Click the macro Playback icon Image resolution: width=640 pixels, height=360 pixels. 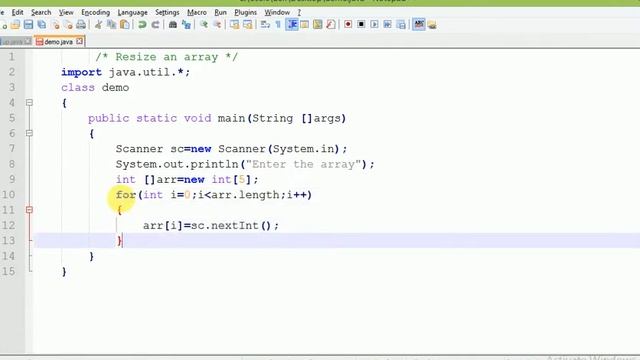pos(374,24)
